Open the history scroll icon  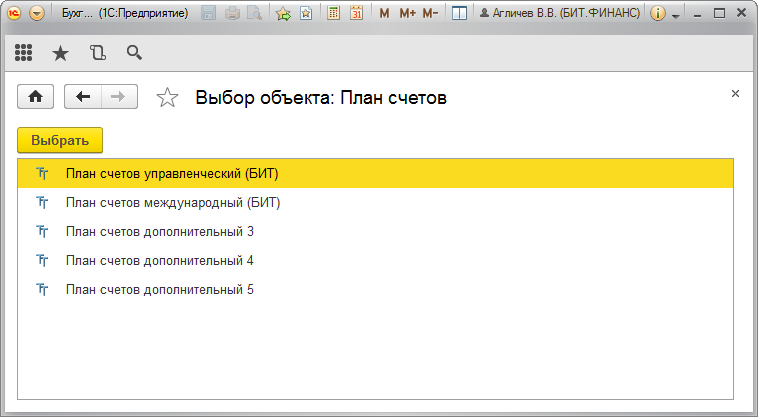tap(97, 54)
